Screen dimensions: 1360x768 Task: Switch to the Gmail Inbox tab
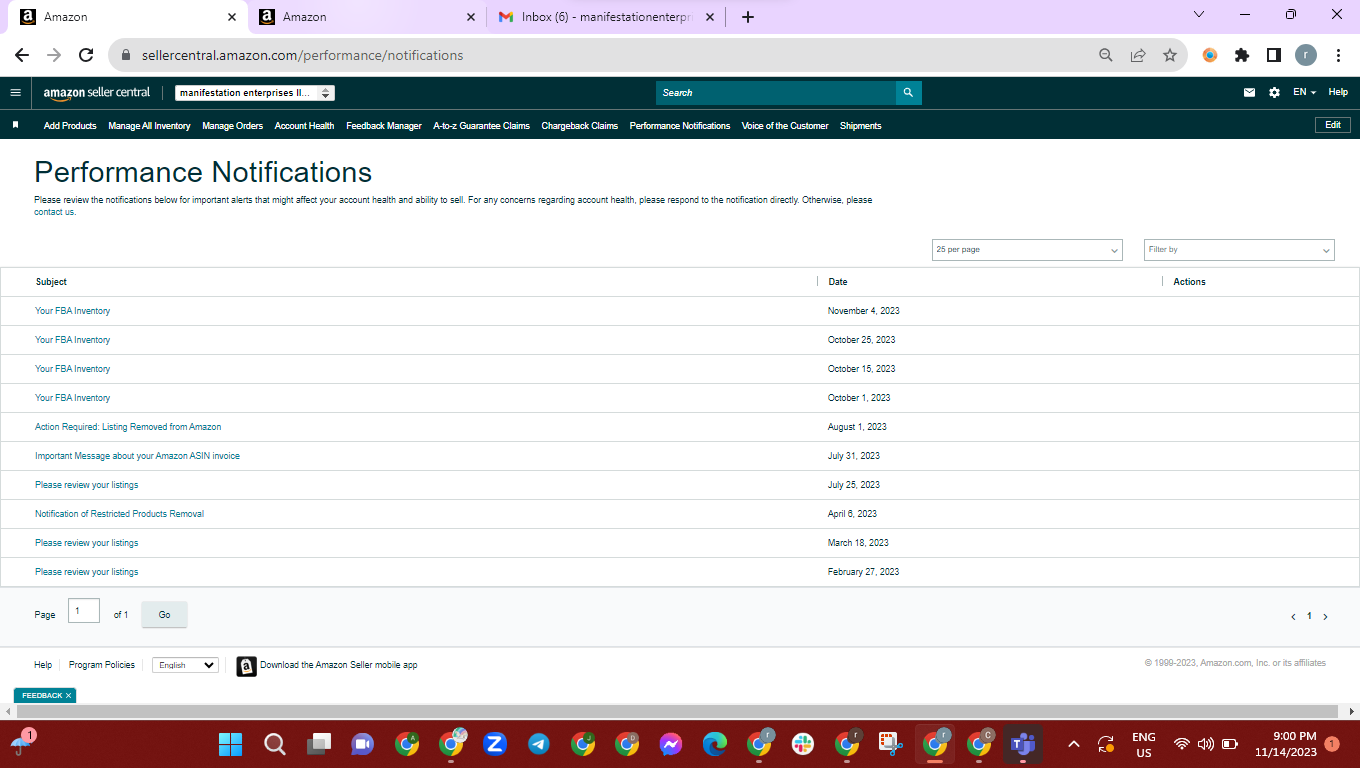pos(606,17)
